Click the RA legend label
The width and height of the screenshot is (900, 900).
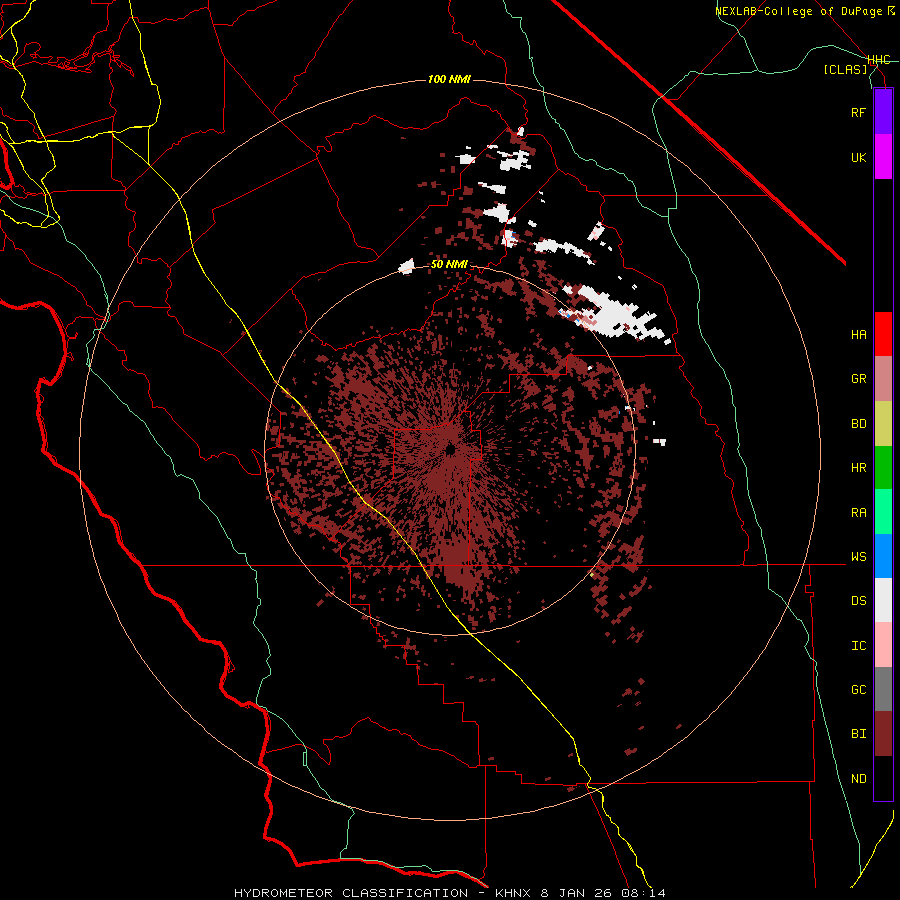point(858,513)
